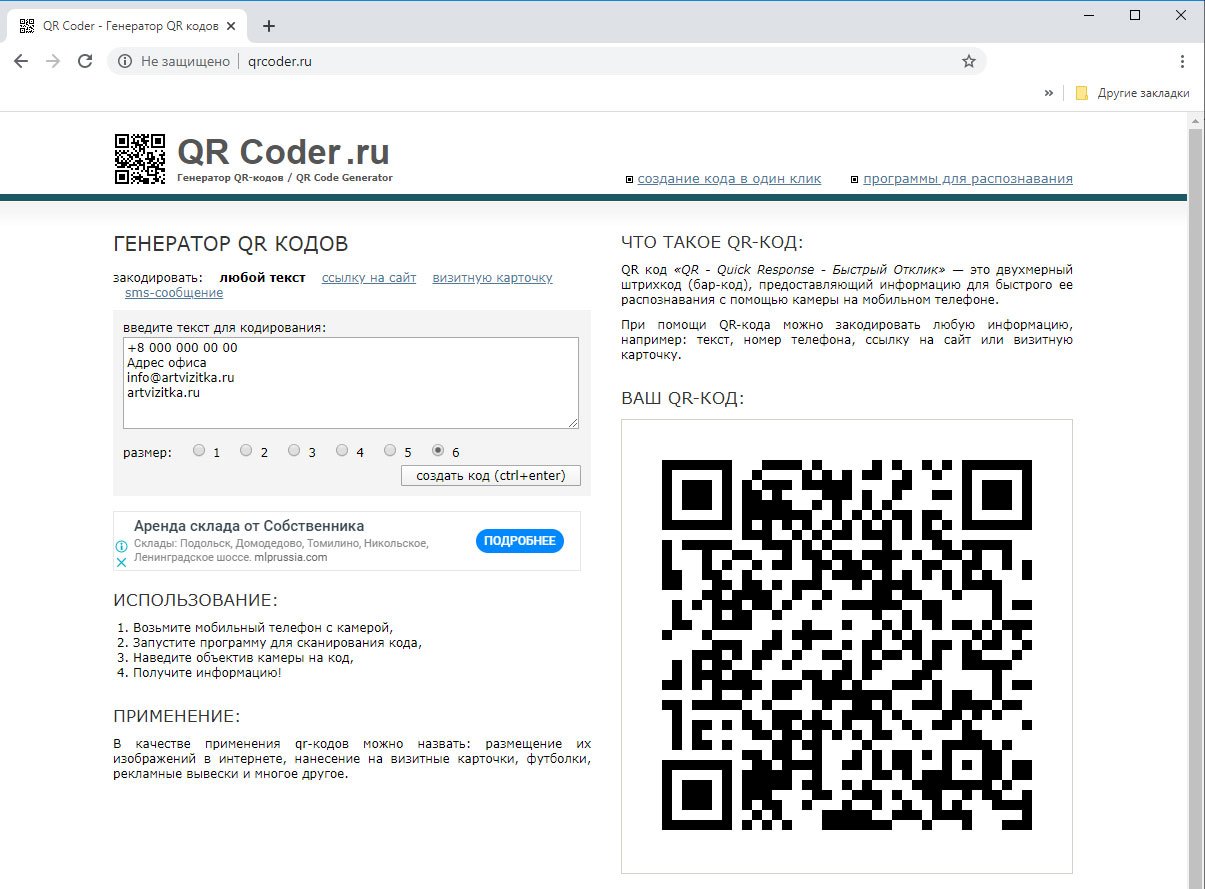Select size radio button 5
Screen dimensions: 1205x889
point(391,451)
